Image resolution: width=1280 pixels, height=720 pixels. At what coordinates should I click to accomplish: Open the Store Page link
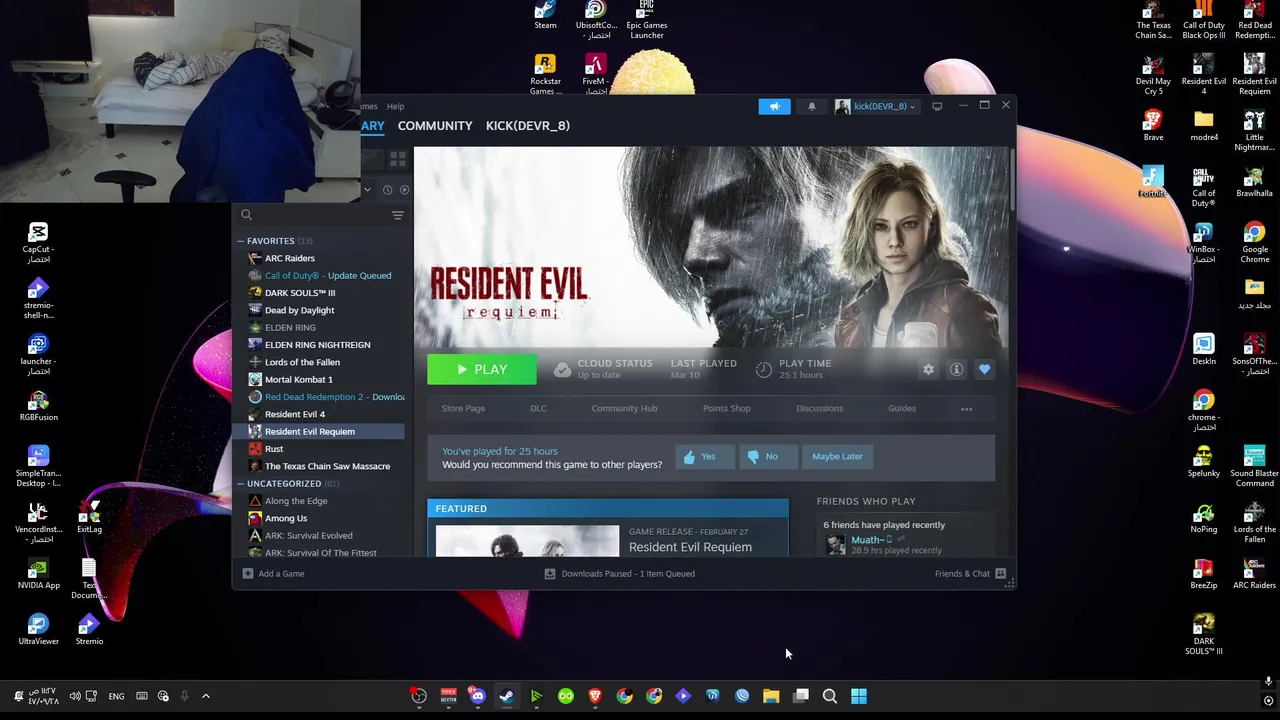(463, 409)
